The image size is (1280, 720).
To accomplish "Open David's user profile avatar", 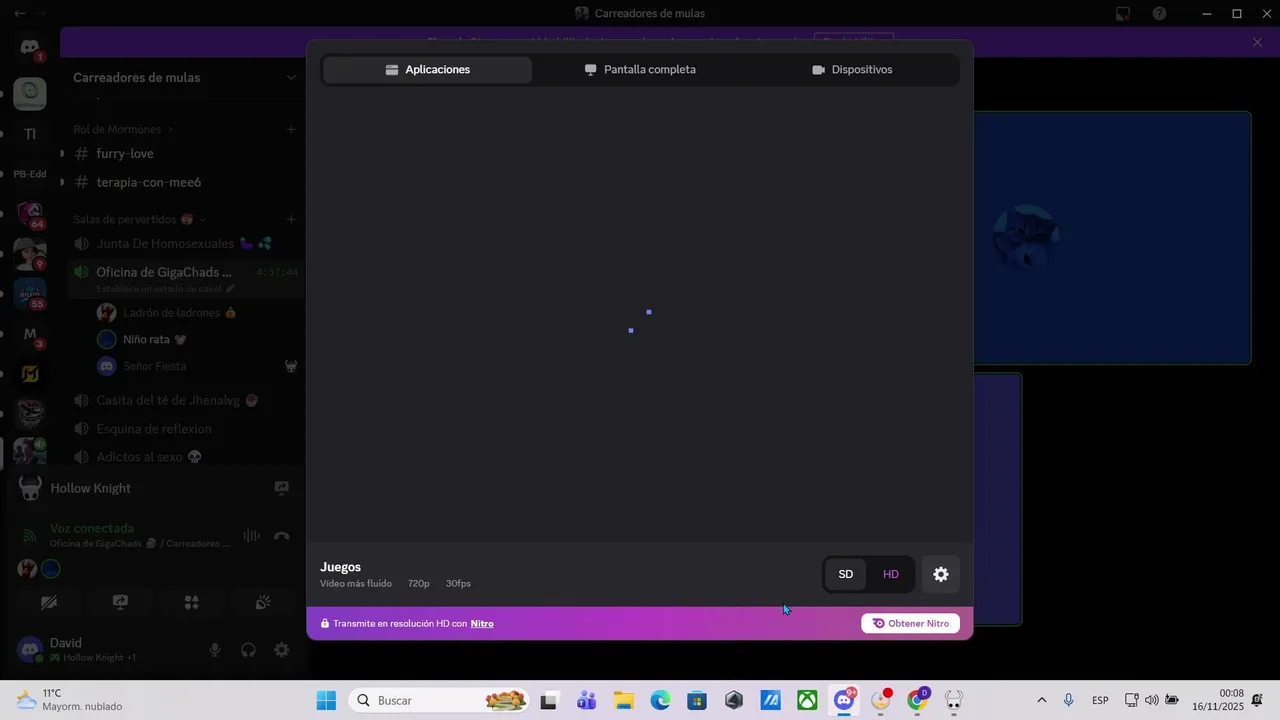I will coord(30,650).
